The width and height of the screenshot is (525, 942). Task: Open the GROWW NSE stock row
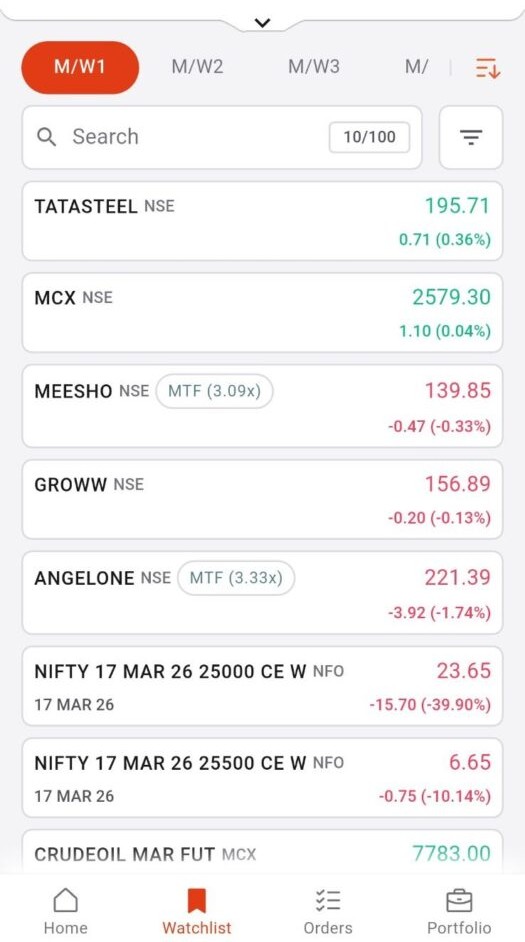coord(262,499)
